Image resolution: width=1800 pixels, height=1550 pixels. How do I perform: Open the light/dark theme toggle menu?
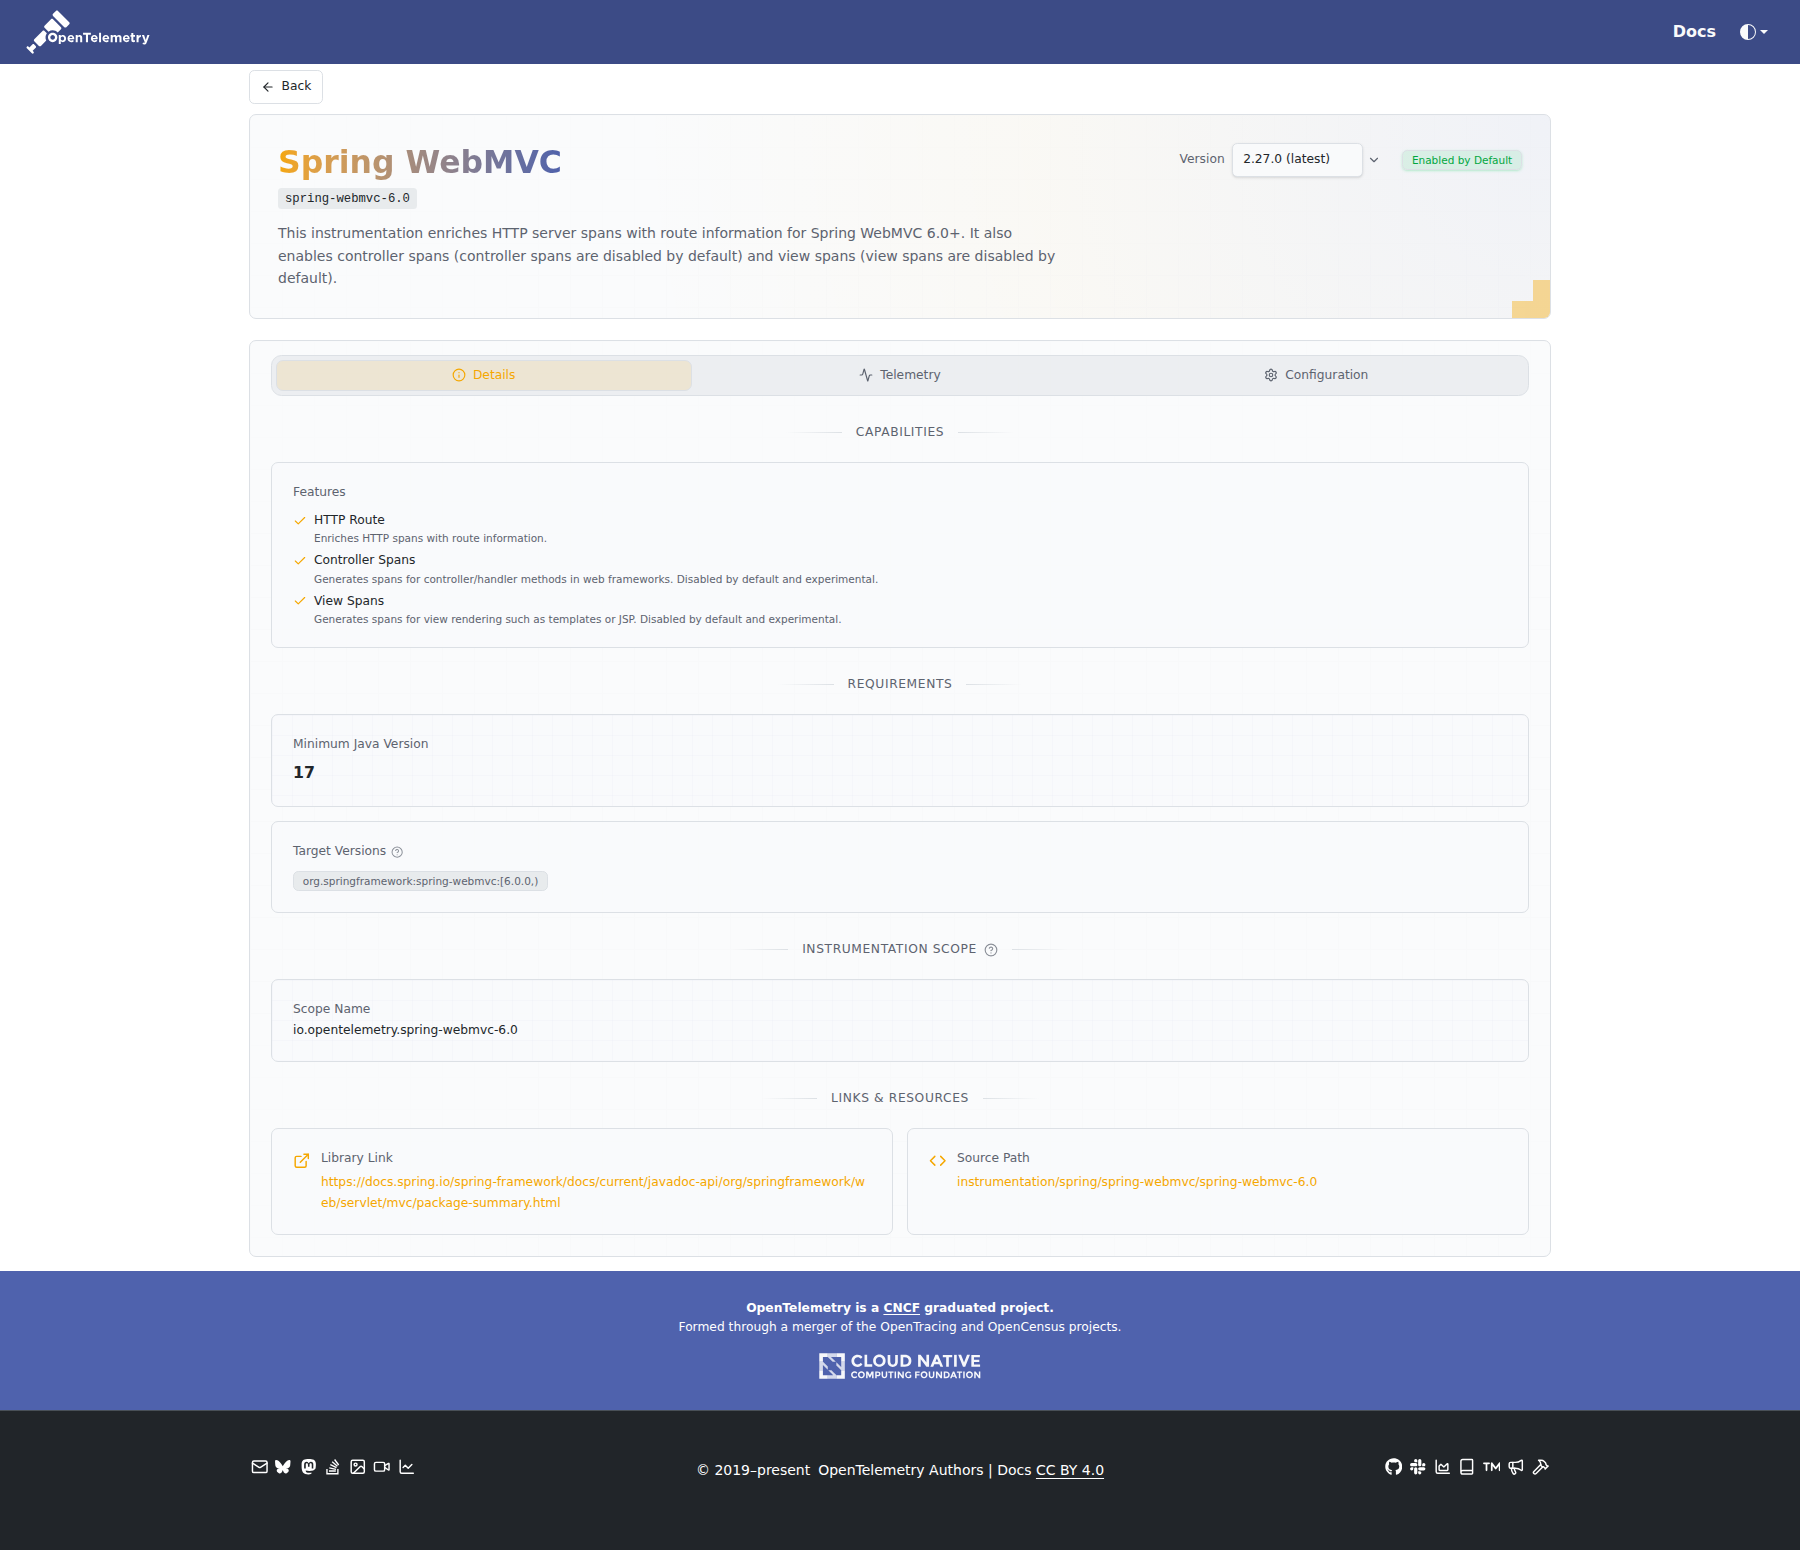click(x=1753, y=32)
